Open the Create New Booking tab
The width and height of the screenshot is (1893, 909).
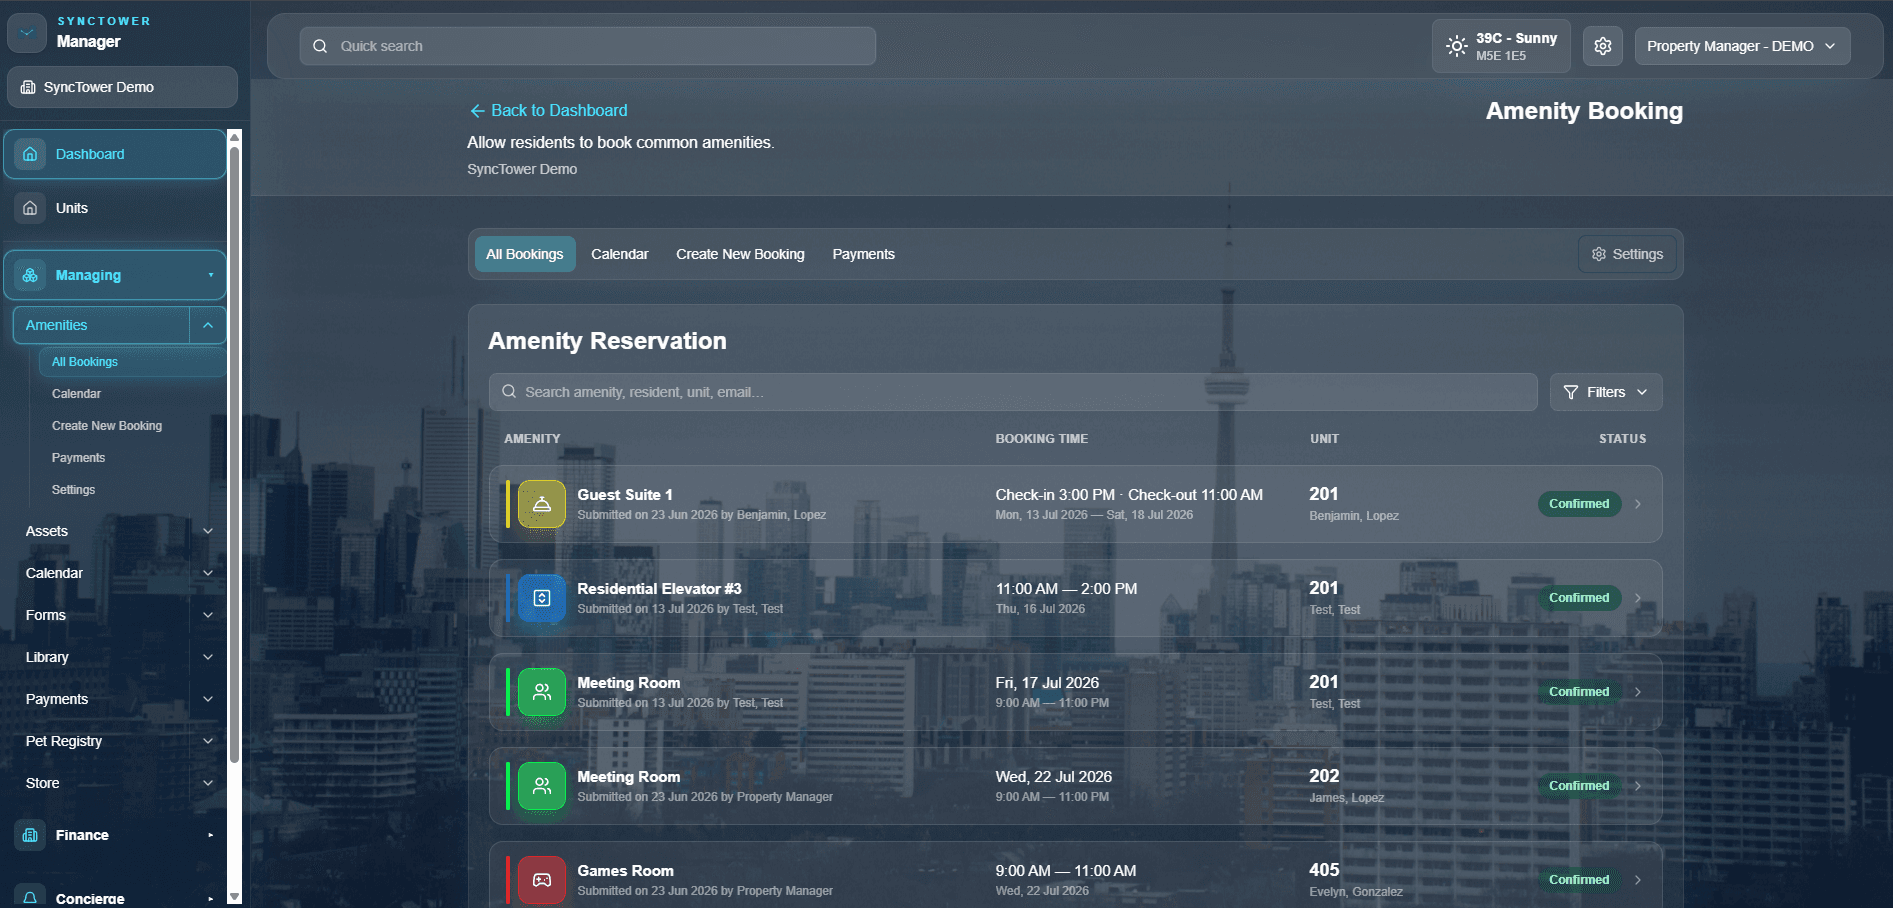click(740, 254)
